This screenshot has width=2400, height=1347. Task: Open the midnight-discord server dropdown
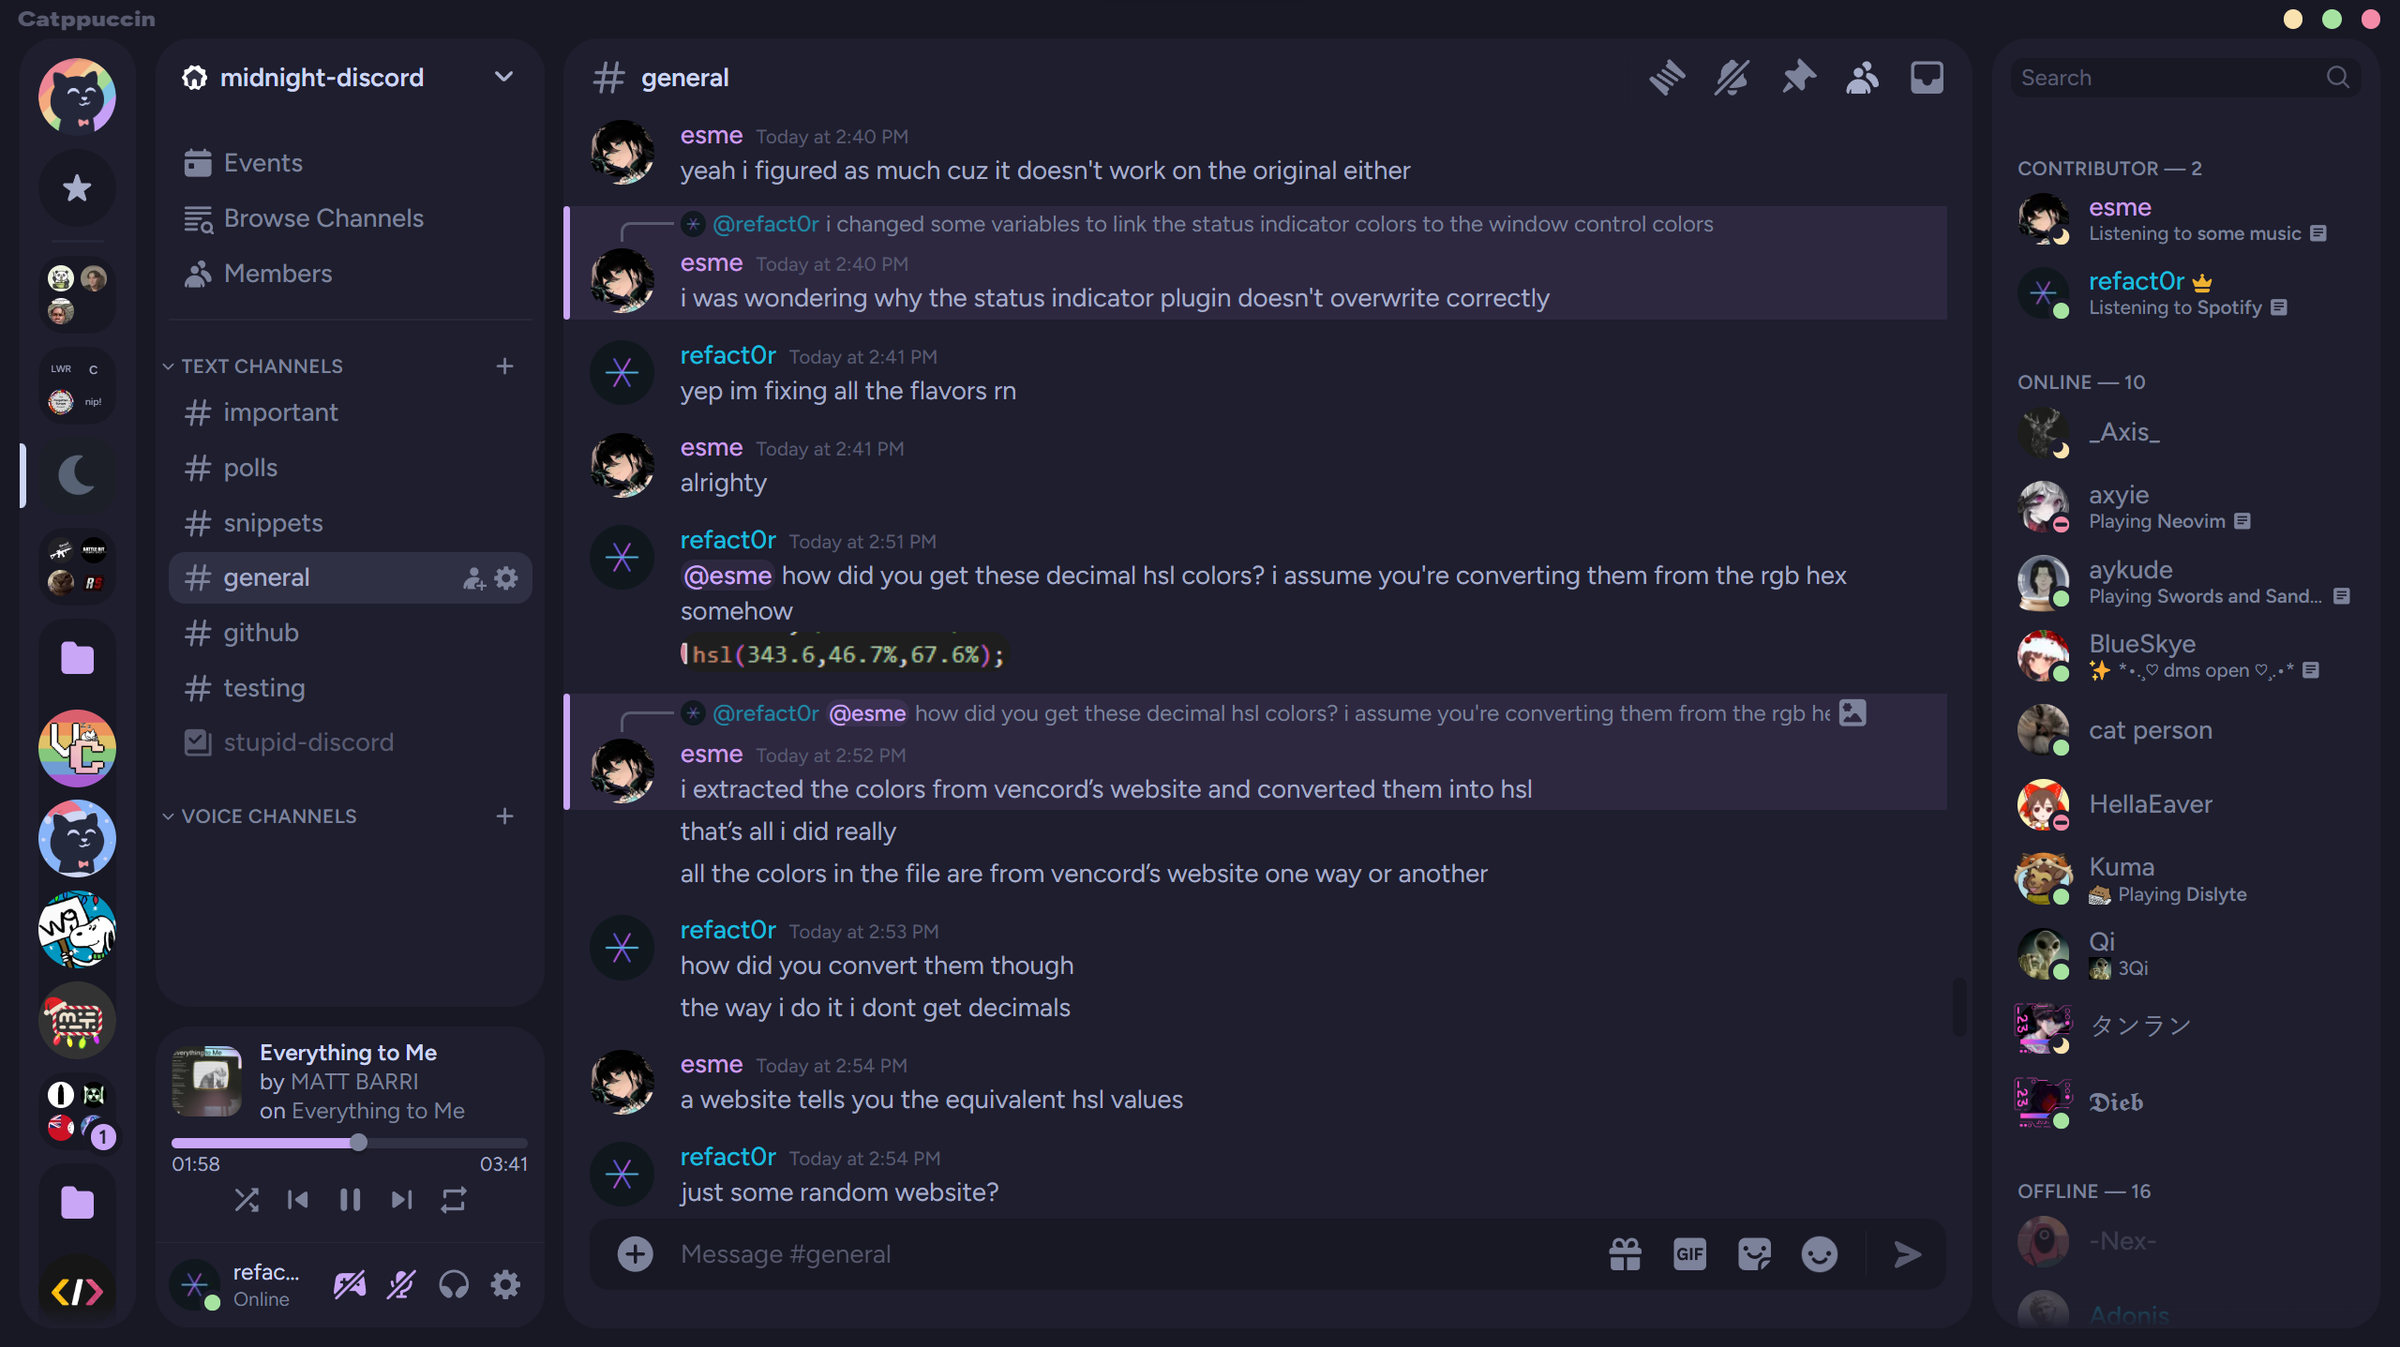coord(503,78)
